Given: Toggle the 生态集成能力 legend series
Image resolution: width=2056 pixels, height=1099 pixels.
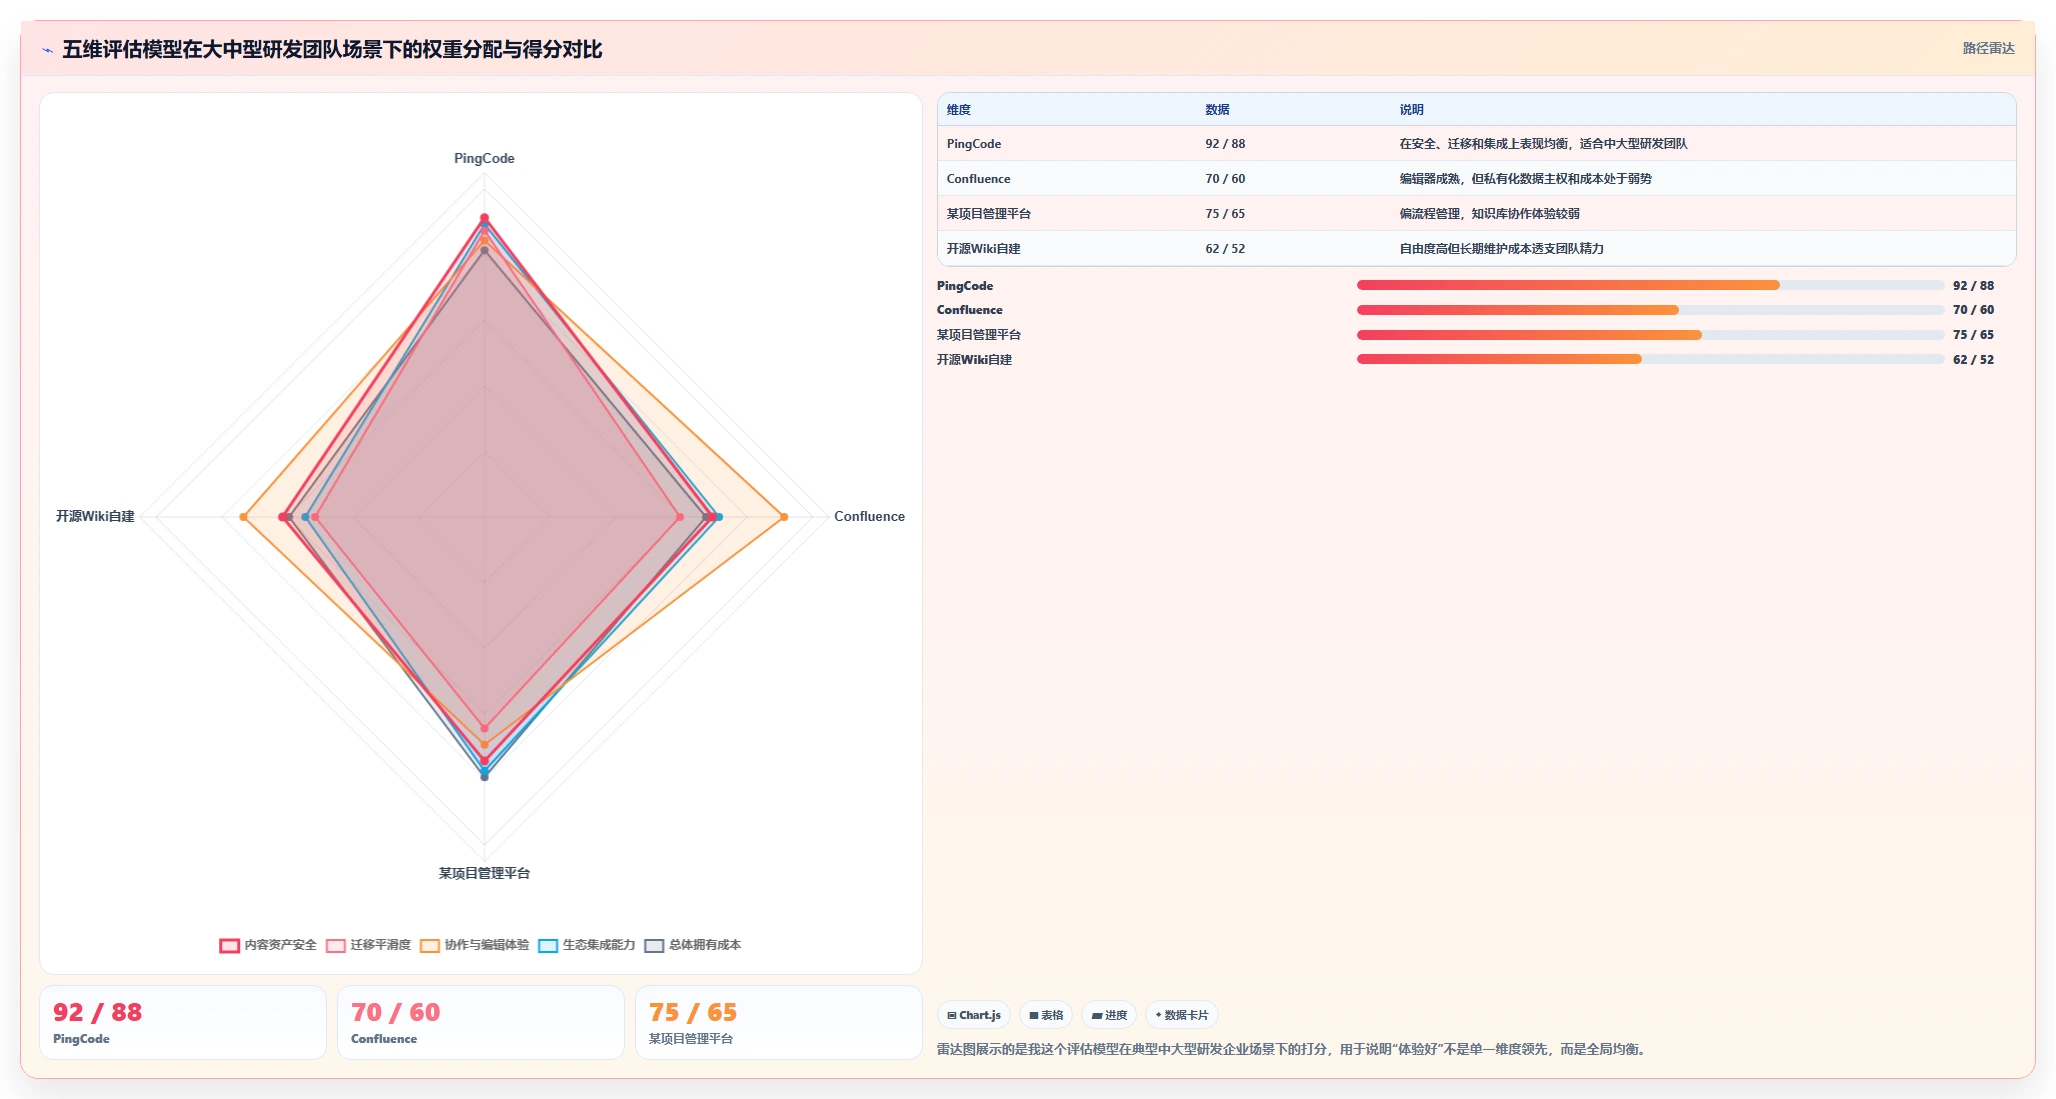Looking at the screenshot, I should click(x=586, y=945).
